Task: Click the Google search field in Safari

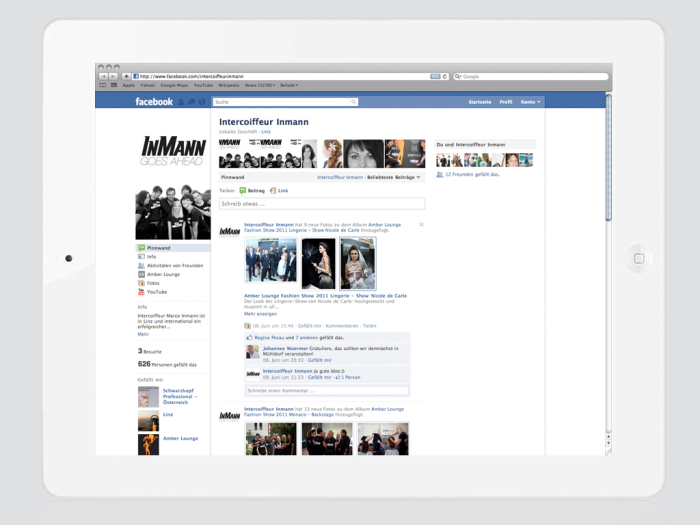Action: (531, 76)
